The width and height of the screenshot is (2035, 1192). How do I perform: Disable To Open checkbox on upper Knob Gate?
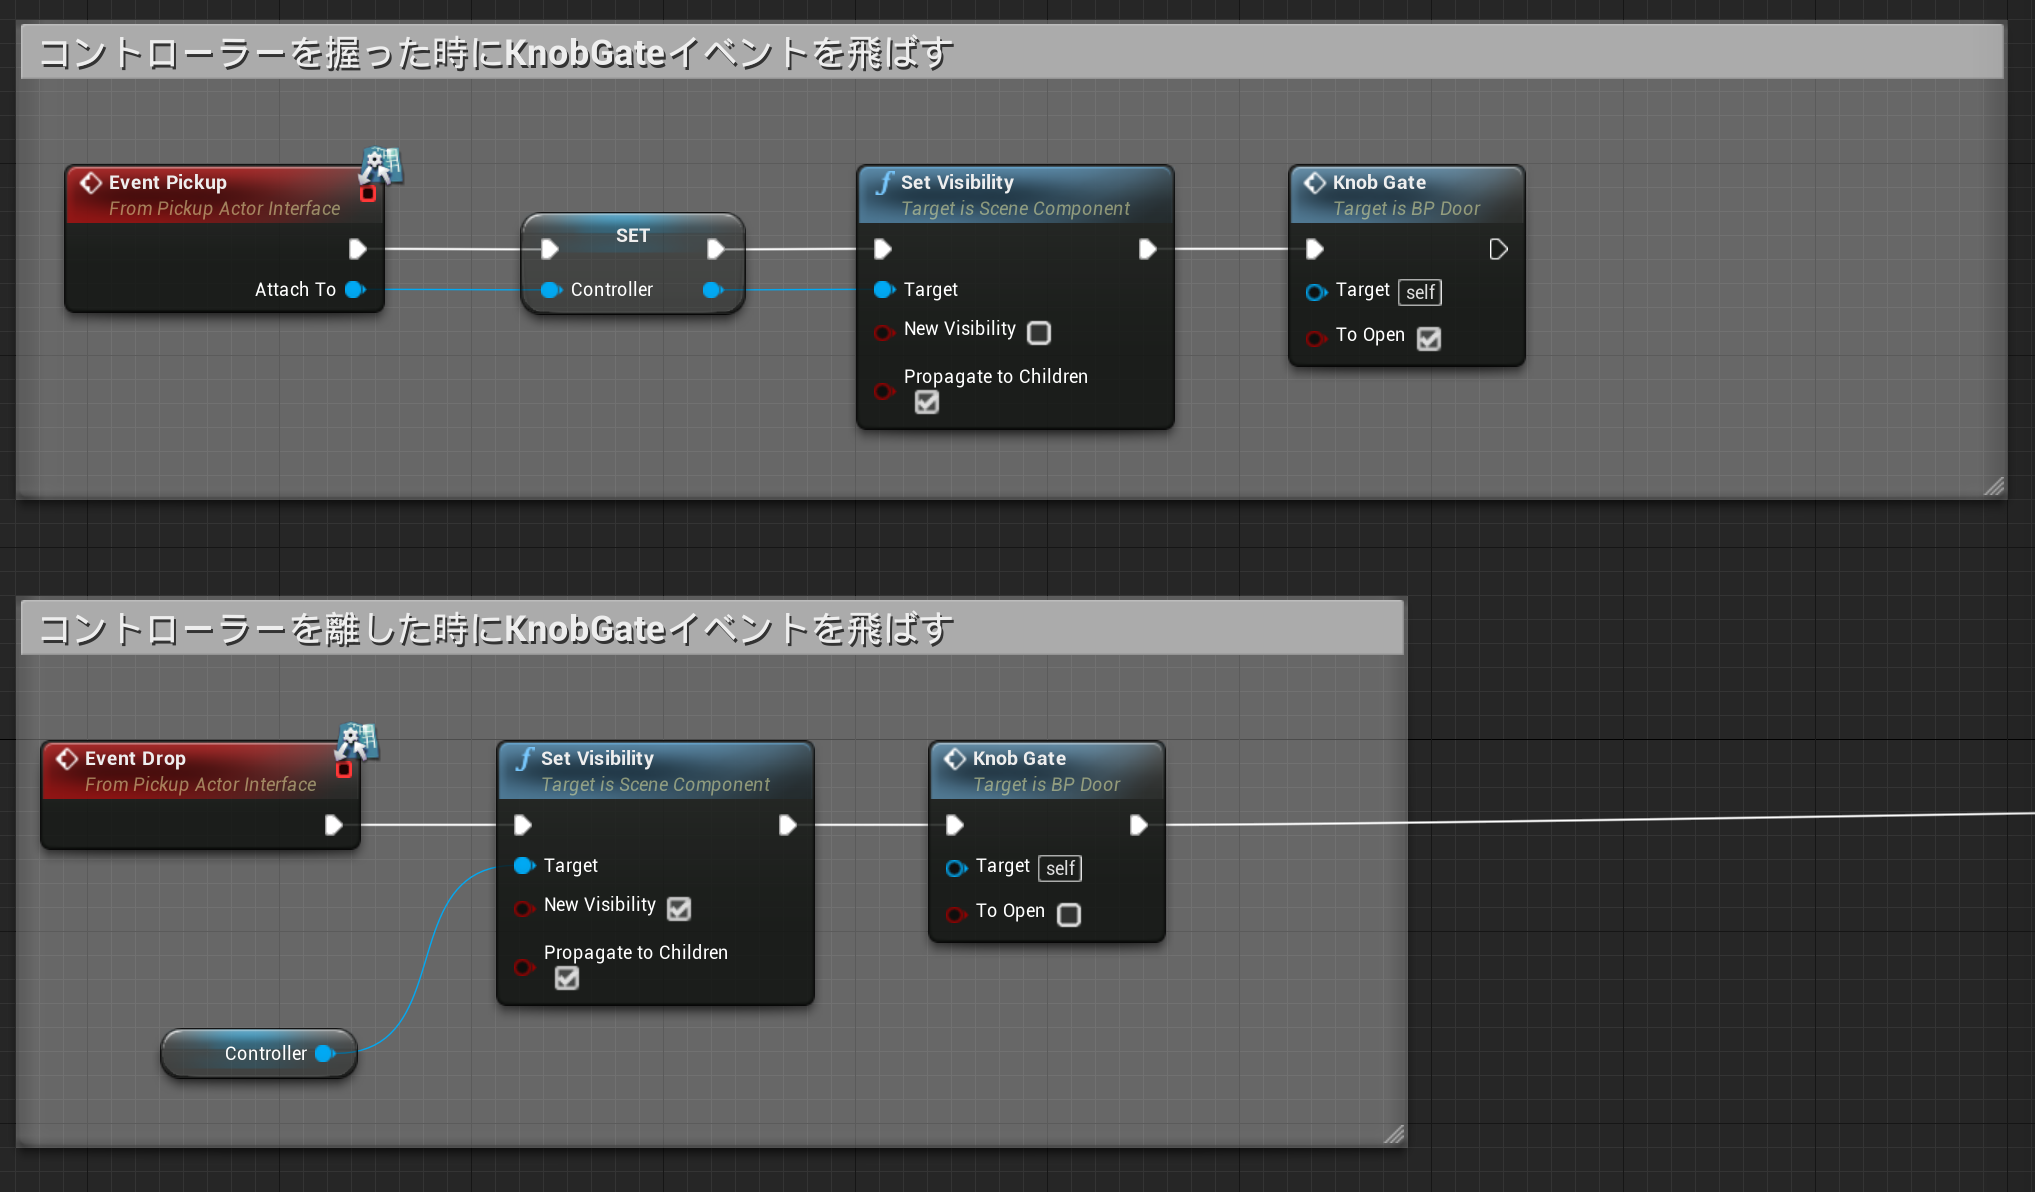point(1429,339)
